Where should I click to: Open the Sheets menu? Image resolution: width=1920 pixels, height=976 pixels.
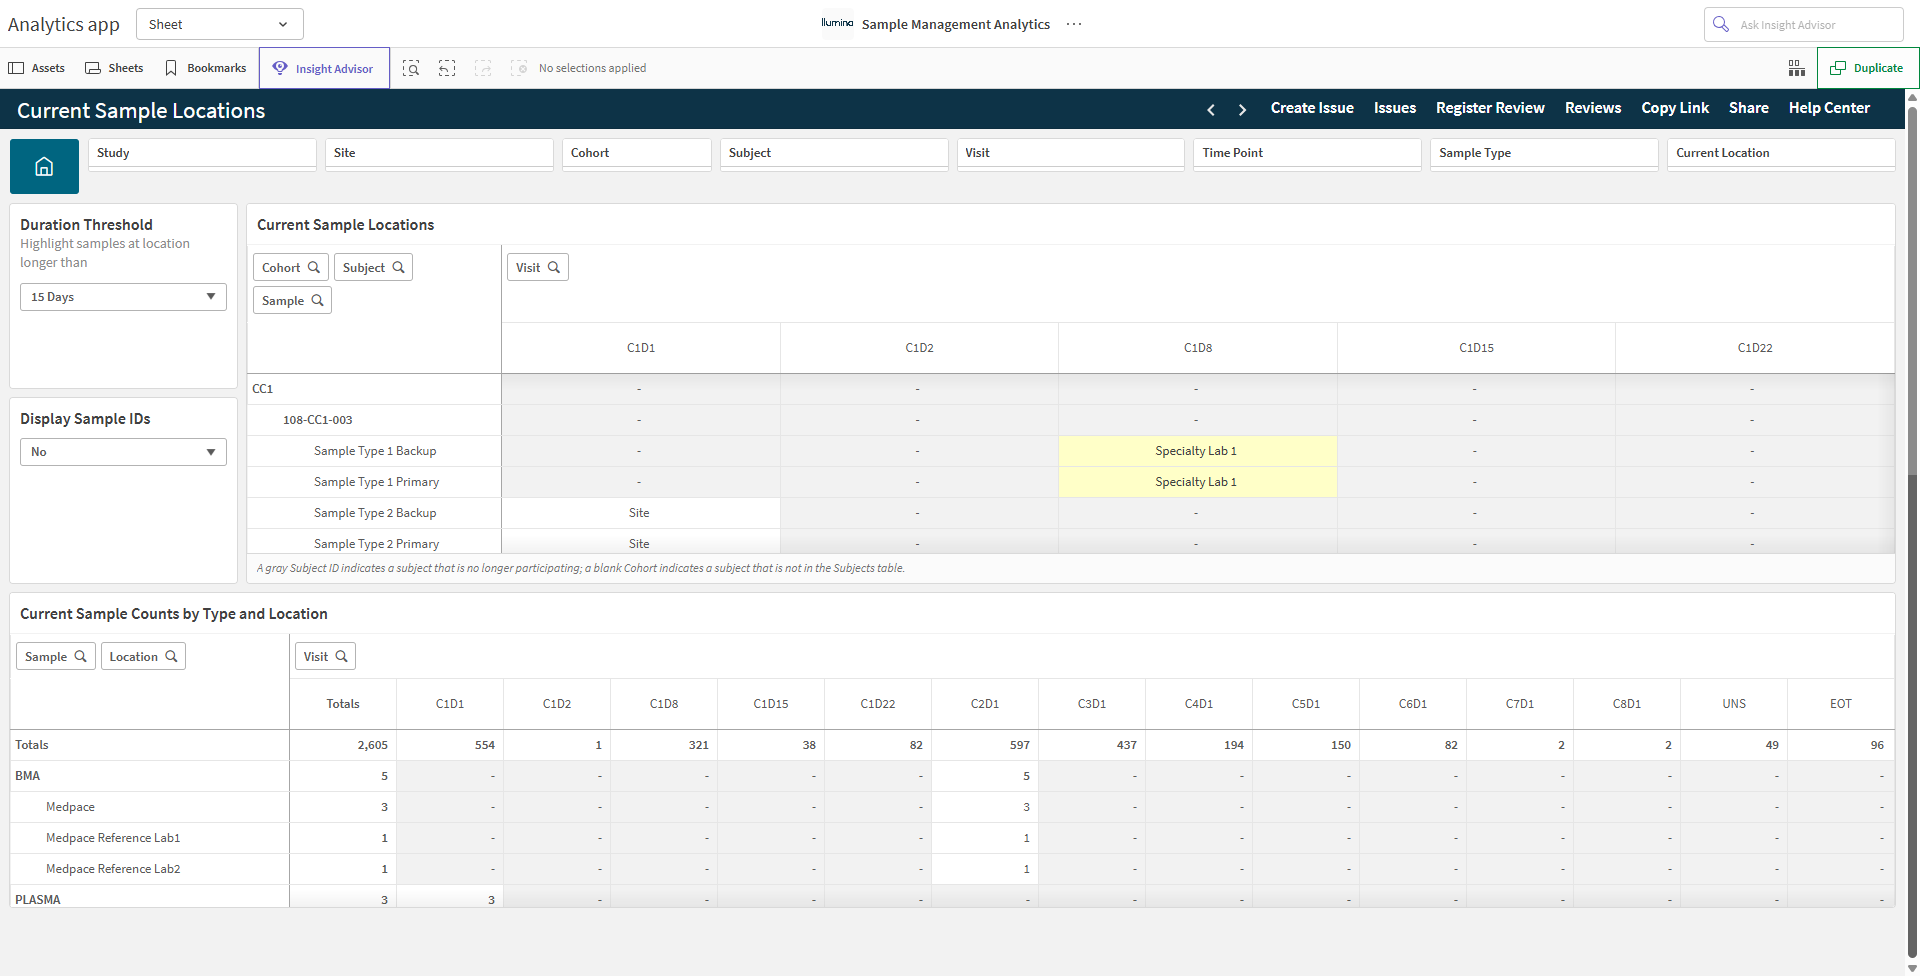114,68
